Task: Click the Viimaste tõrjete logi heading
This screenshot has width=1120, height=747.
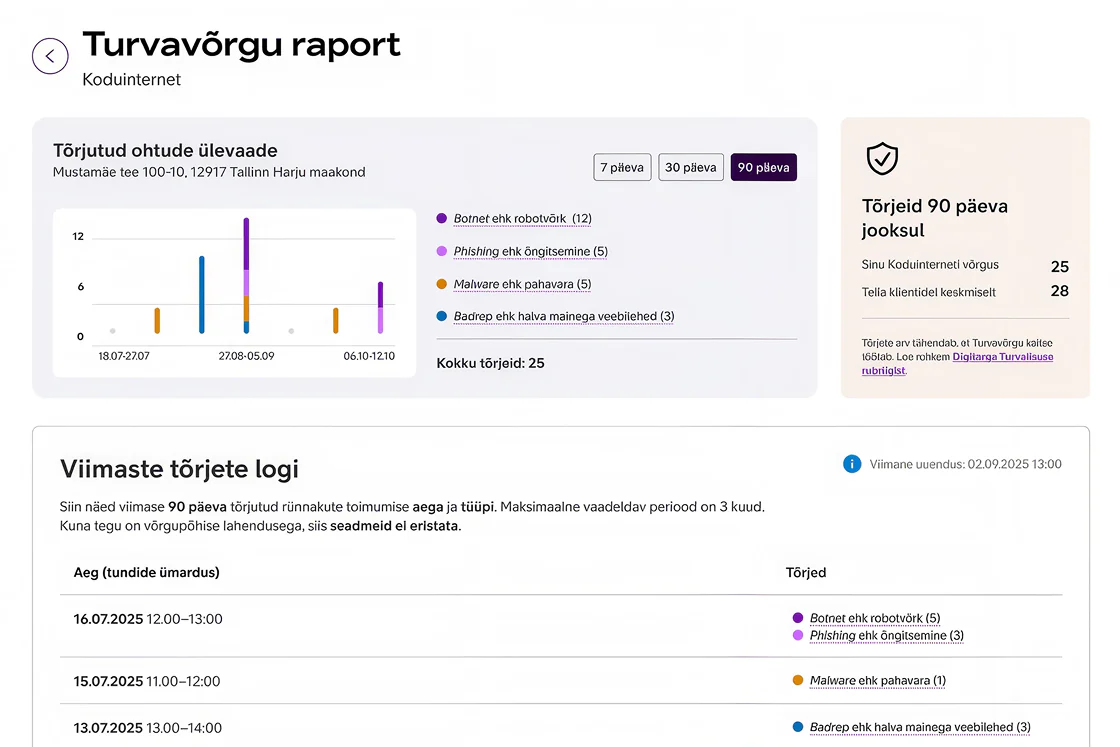Action: point(179,469)
